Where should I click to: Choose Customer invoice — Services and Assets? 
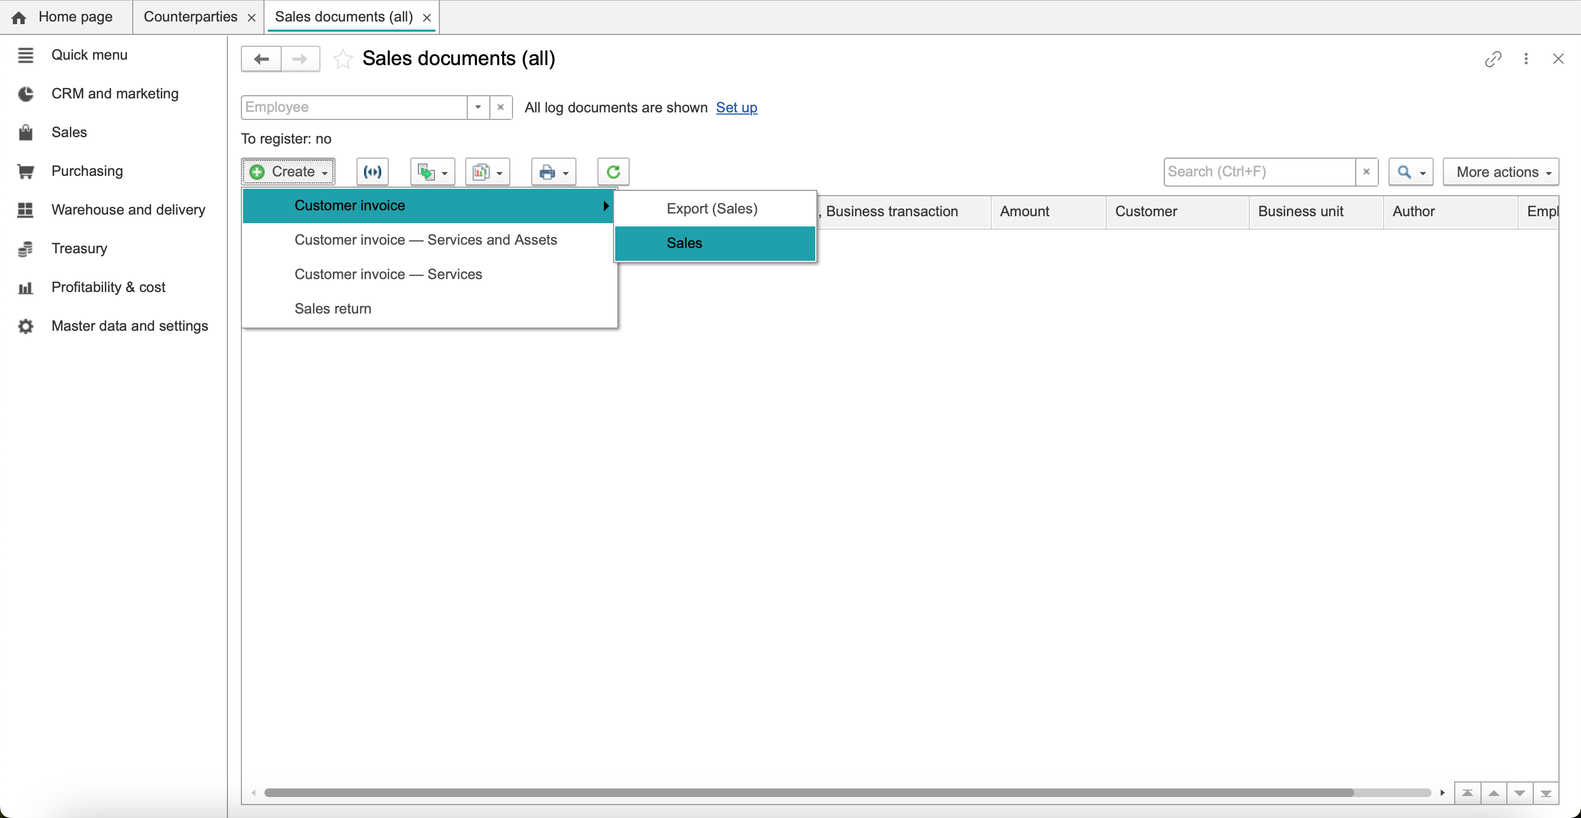[429, 240]
